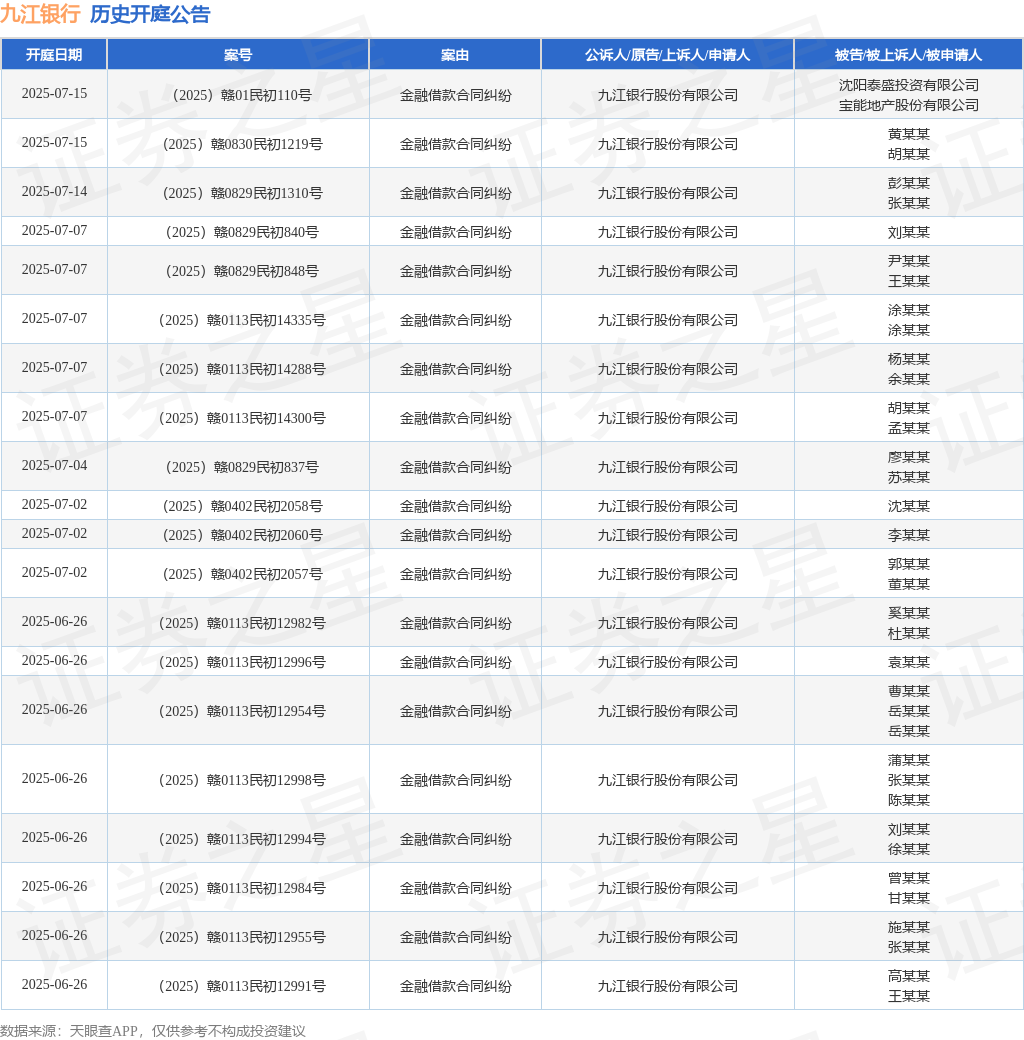
Task: Click 九江银行股份有限公司 in the 赣0829民初840号 row
Action: tap(668, 233)
